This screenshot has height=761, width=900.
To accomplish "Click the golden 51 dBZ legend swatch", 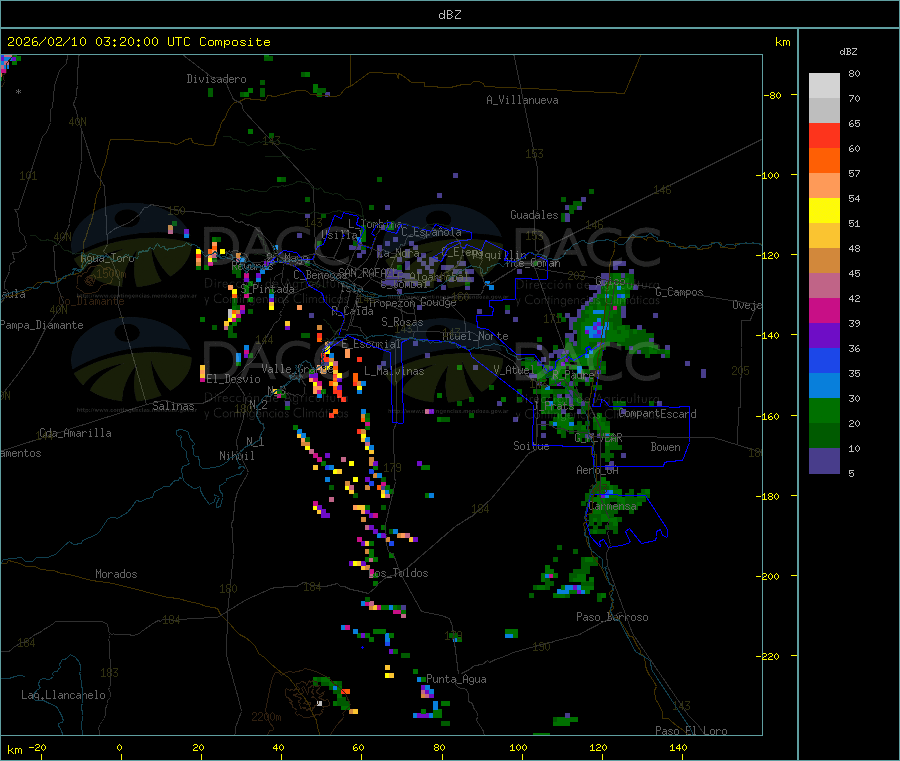I will tap(824, 236).
